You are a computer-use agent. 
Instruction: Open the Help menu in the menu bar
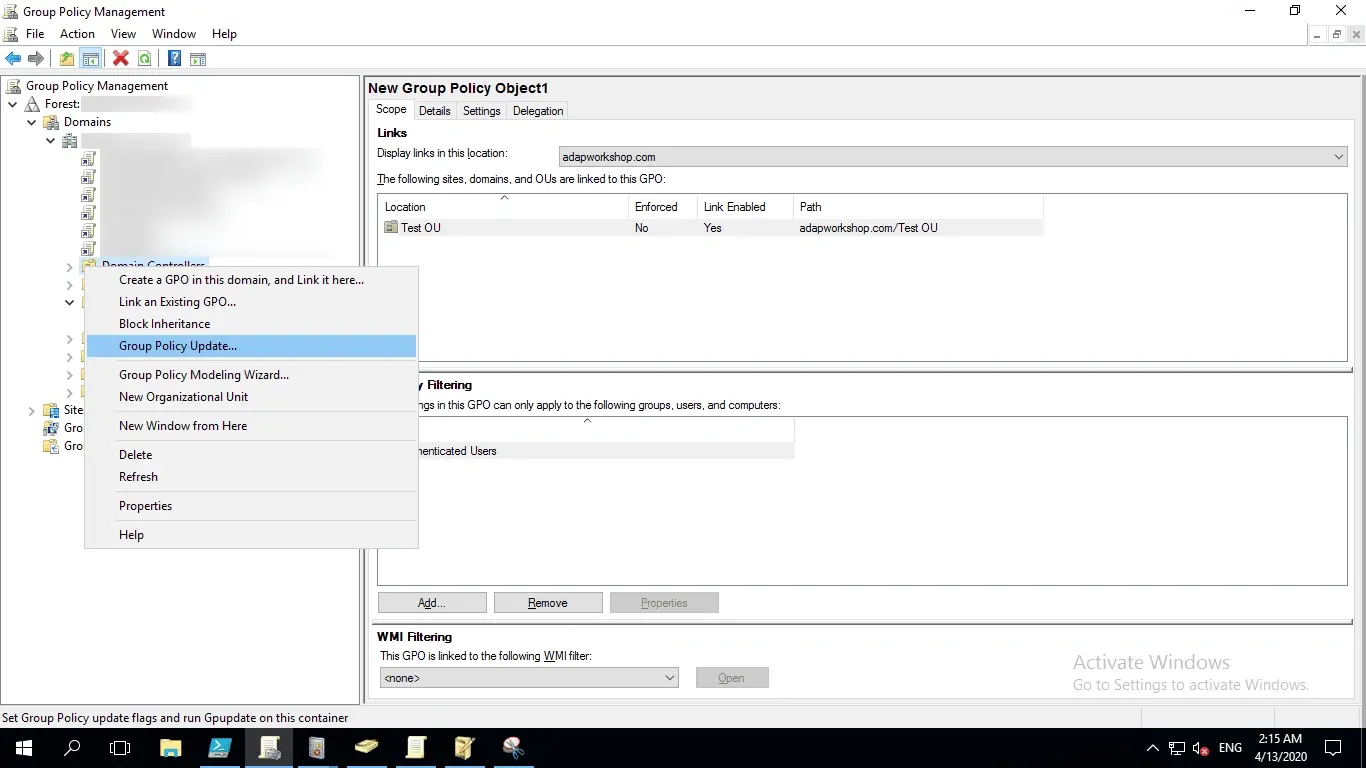[224, 34]
